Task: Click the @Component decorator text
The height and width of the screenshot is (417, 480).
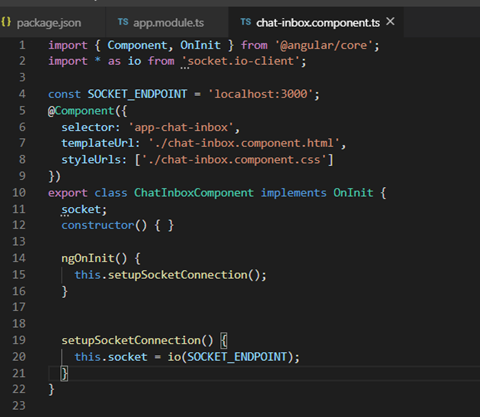Action: tap(81, 111)
